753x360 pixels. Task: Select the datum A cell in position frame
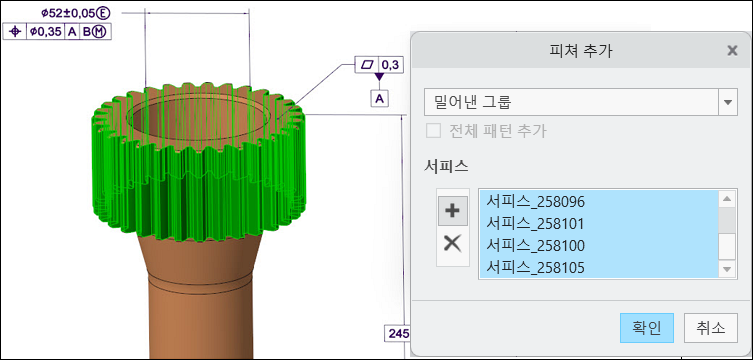72,32
